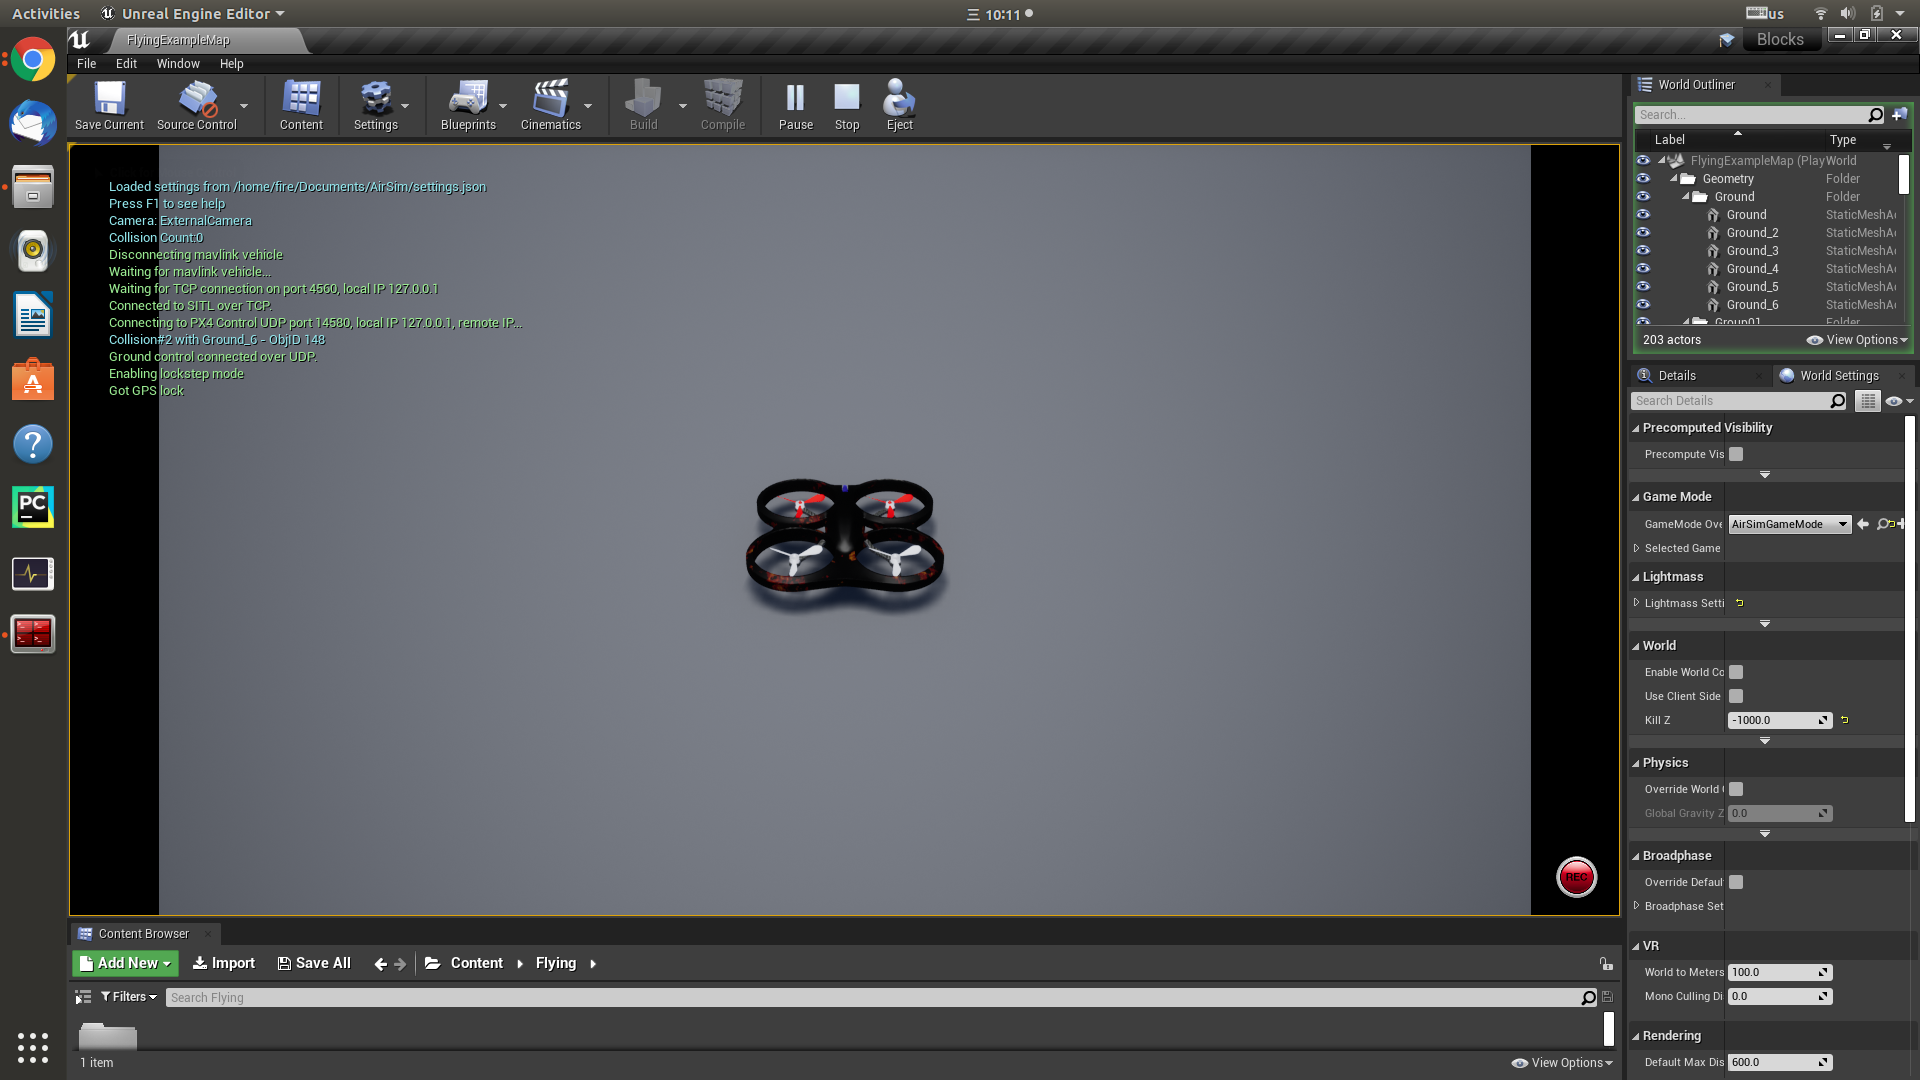Open the File menu
The height and width of the screenshot is (1080, 1920).
pyautogui.click(x=87, y=64)
